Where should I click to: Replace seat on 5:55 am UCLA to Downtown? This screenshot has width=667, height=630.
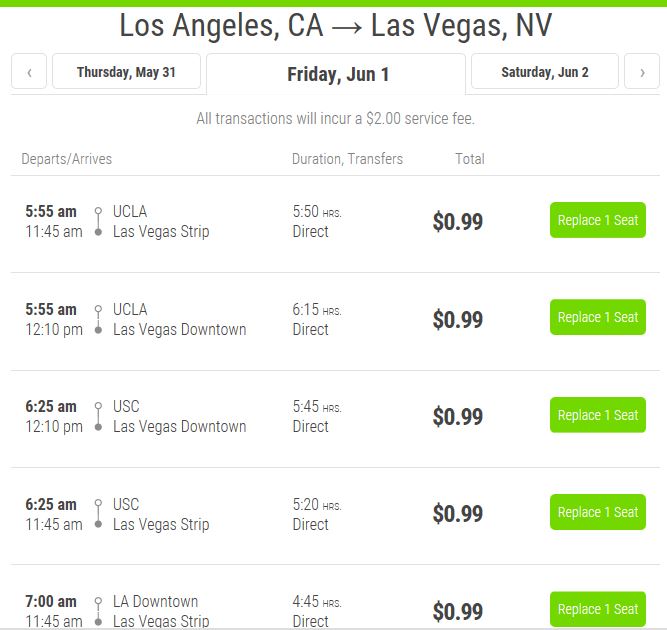(x=598, y=317)
